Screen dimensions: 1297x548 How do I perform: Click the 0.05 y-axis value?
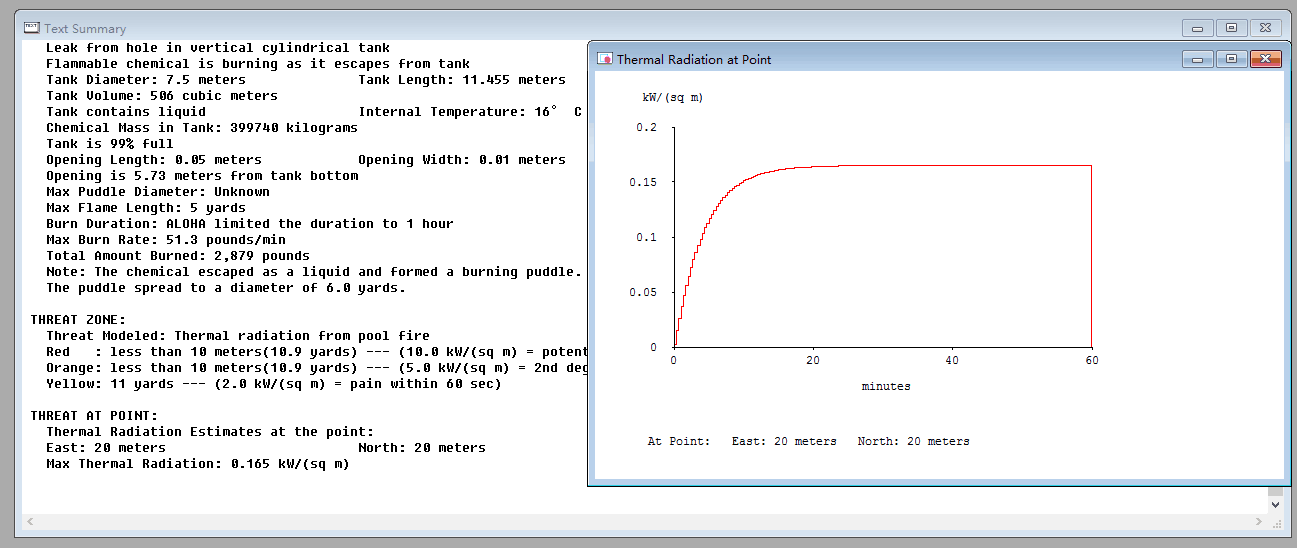643,292
